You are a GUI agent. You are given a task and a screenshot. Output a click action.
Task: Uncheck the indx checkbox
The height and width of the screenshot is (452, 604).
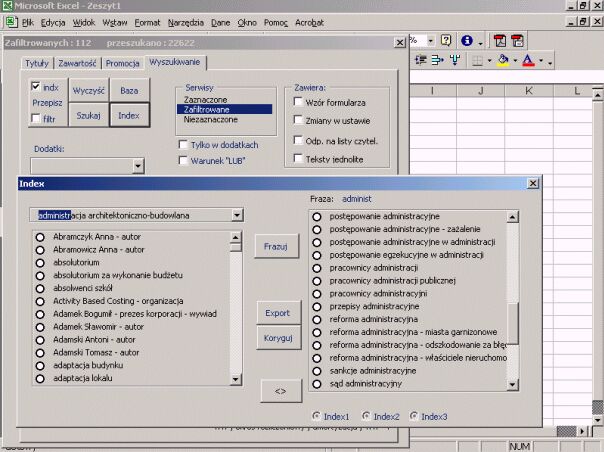tap(36, 88)
